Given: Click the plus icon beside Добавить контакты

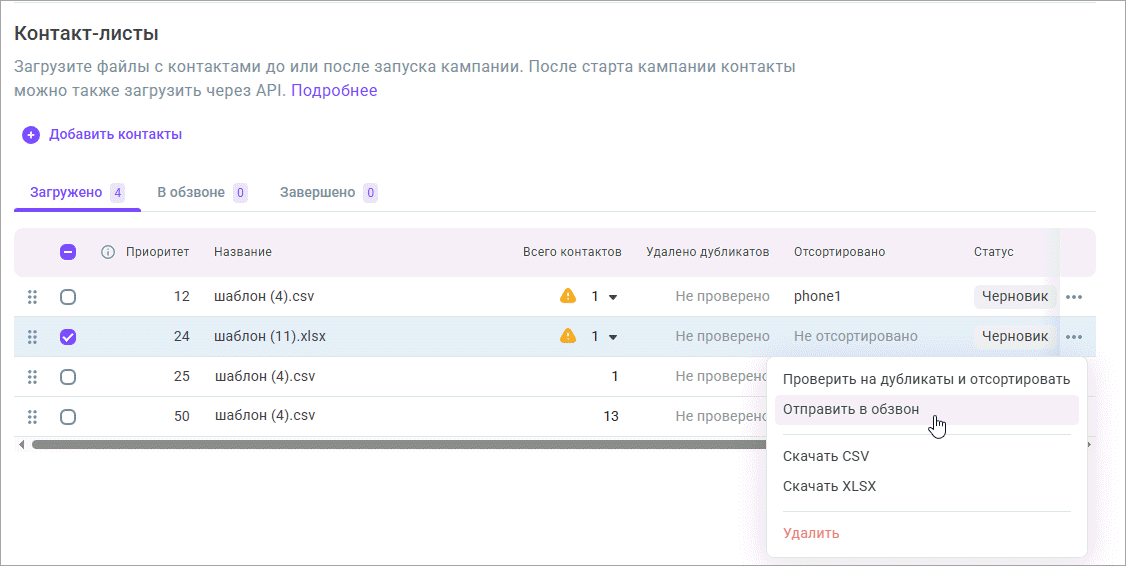Looking at the screenshot, I should coord(31,135).
